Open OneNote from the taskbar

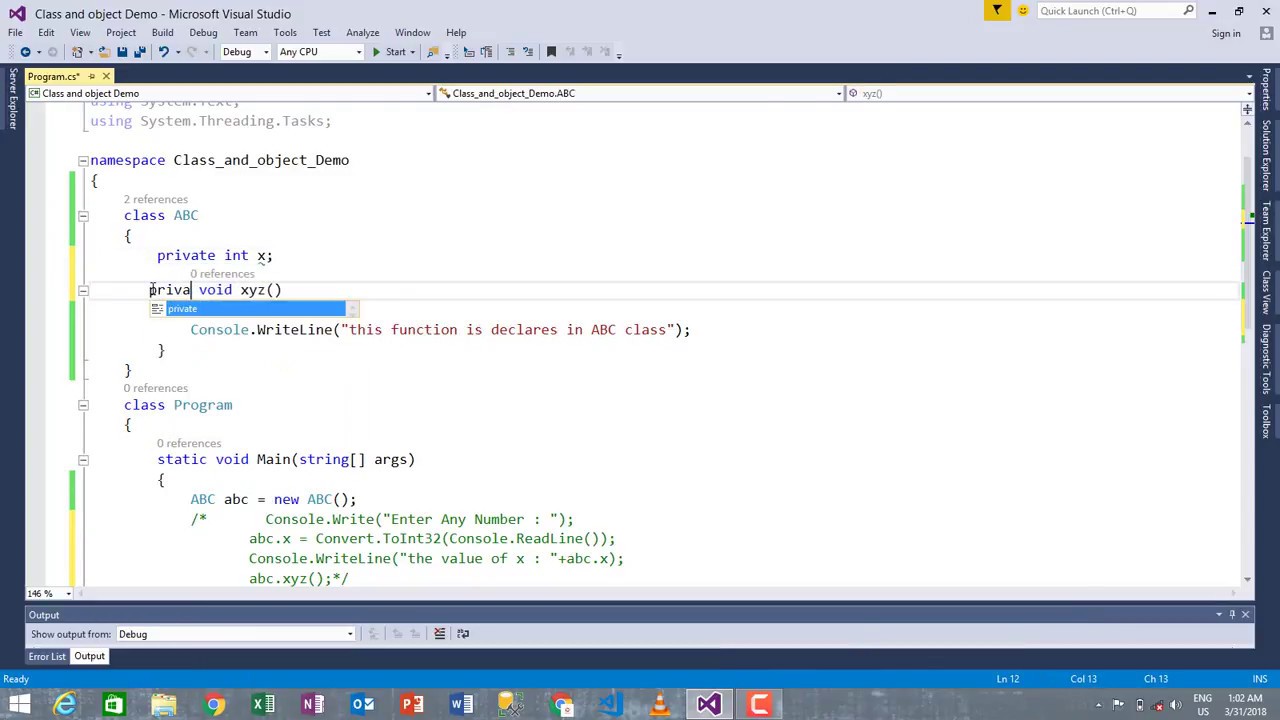313,704
